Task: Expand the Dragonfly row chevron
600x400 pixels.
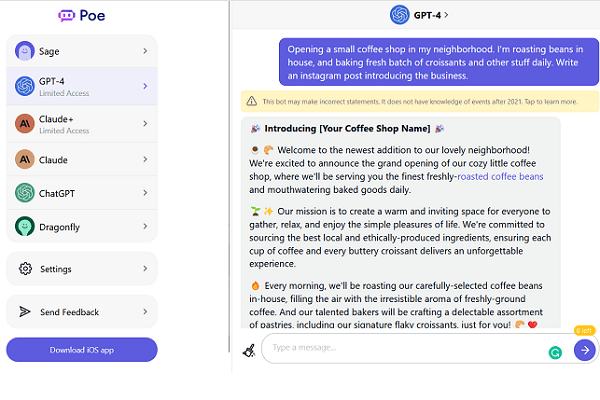Action: pyautogui.click(x=145, y=226)
